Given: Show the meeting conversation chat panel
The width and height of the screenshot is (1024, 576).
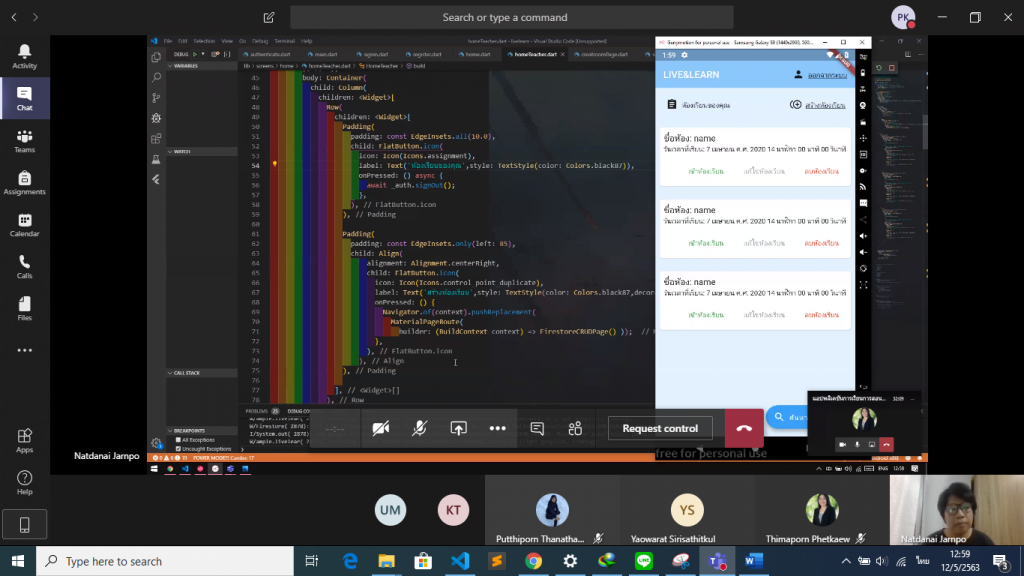Looking at the screenshot, I should click(537, 428).
